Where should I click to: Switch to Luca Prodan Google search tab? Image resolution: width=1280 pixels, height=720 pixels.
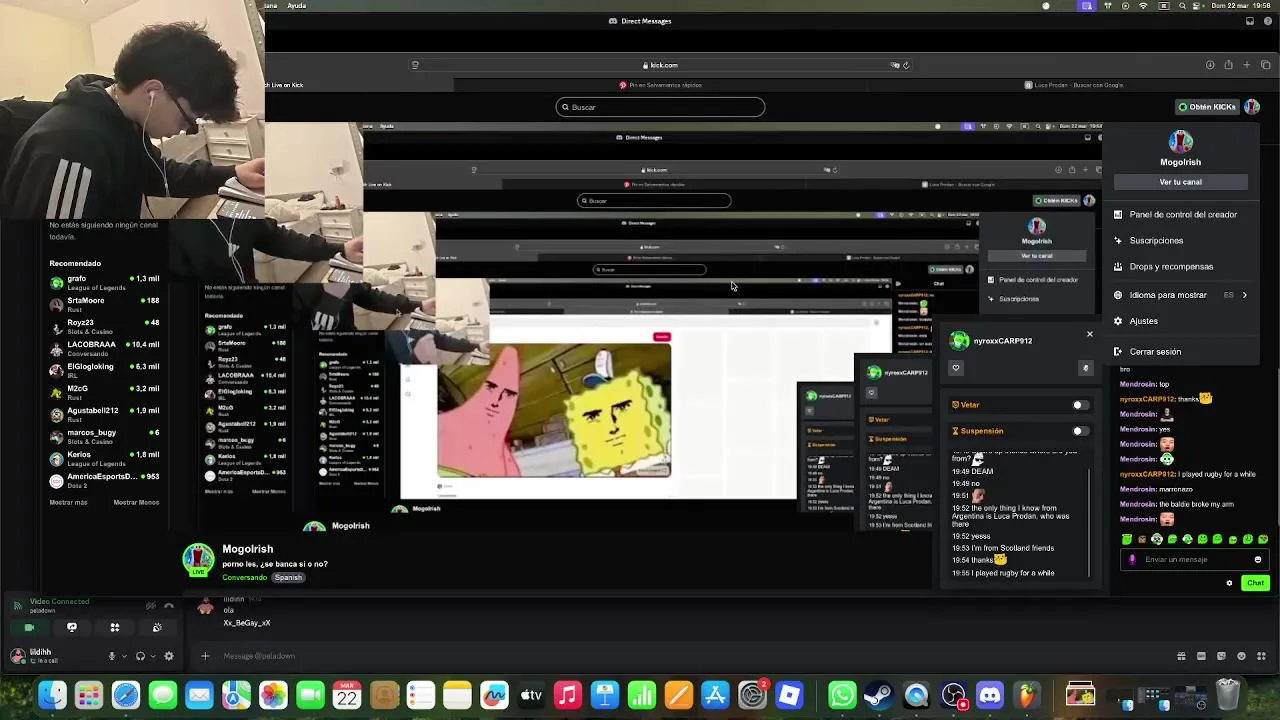tap(1074, 85)
